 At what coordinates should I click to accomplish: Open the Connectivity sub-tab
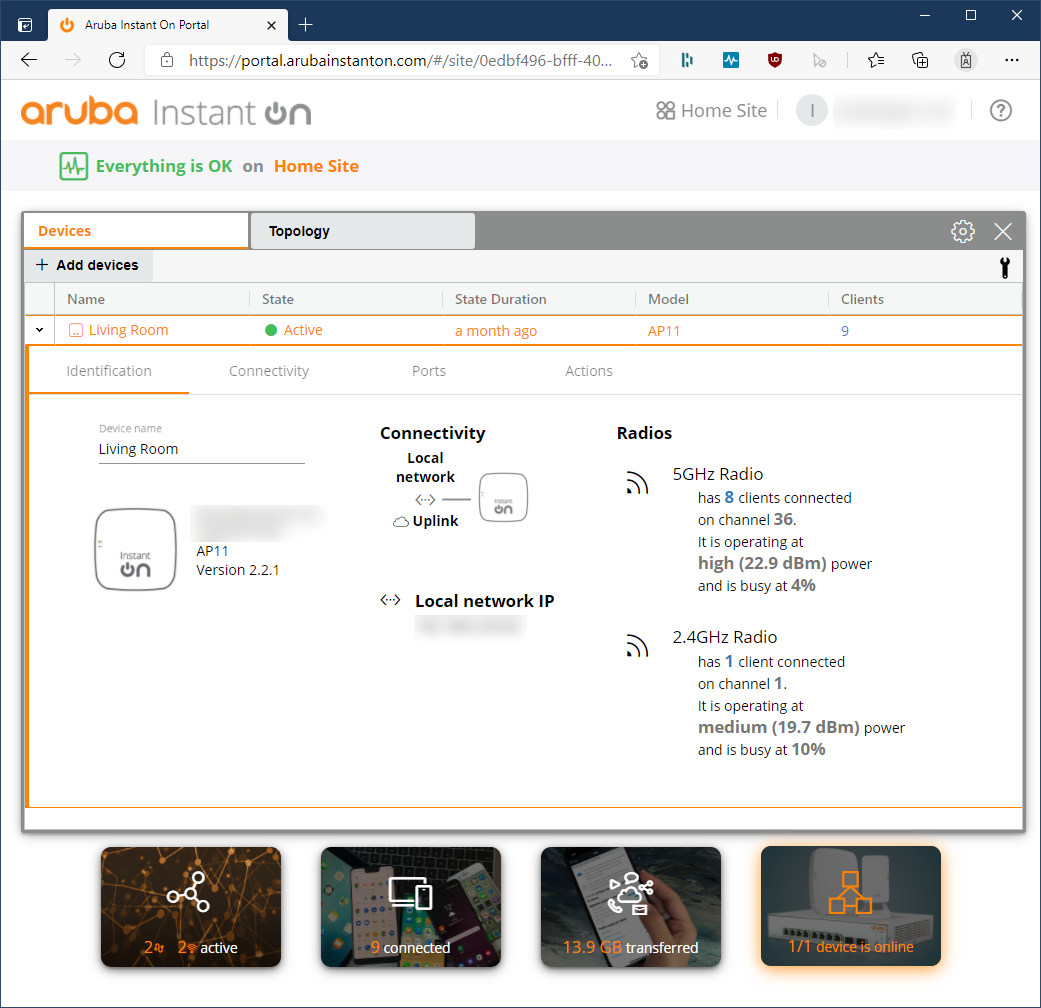pos(269,371)
